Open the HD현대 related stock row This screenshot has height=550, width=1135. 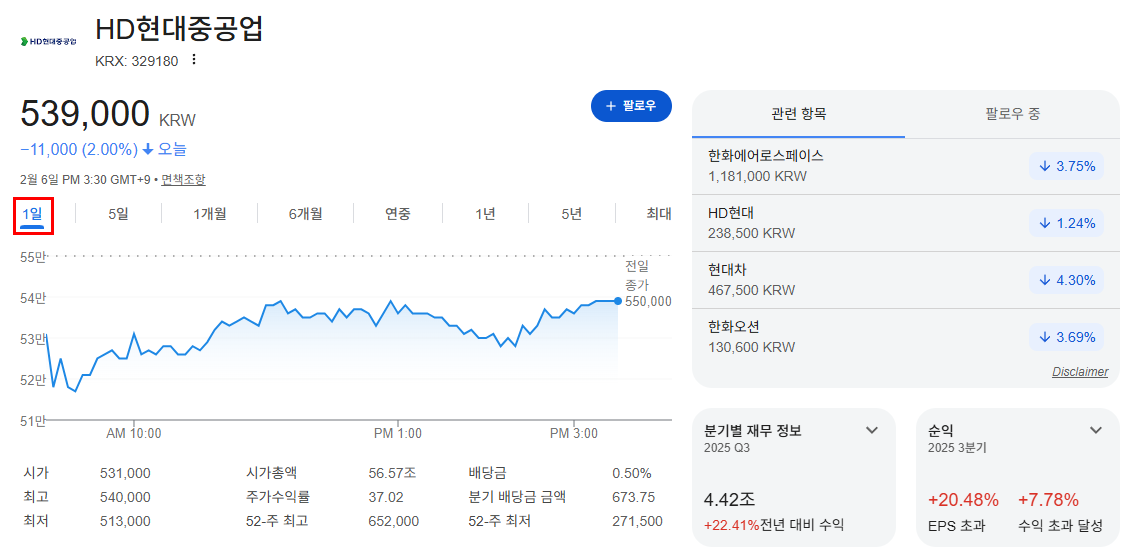(x=906, y=223)
